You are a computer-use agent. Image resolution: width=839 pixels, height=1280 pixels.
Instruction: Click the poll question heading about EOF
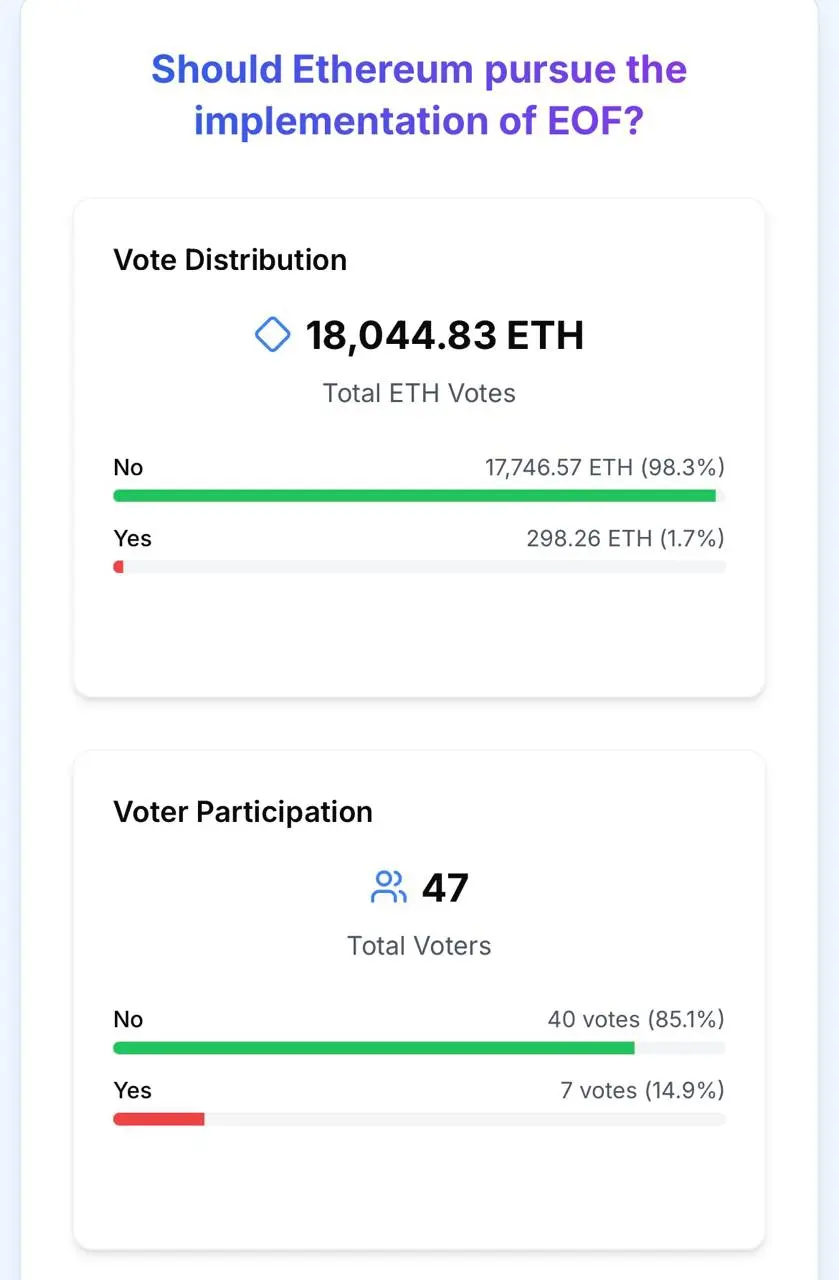[x=419, y=95]
